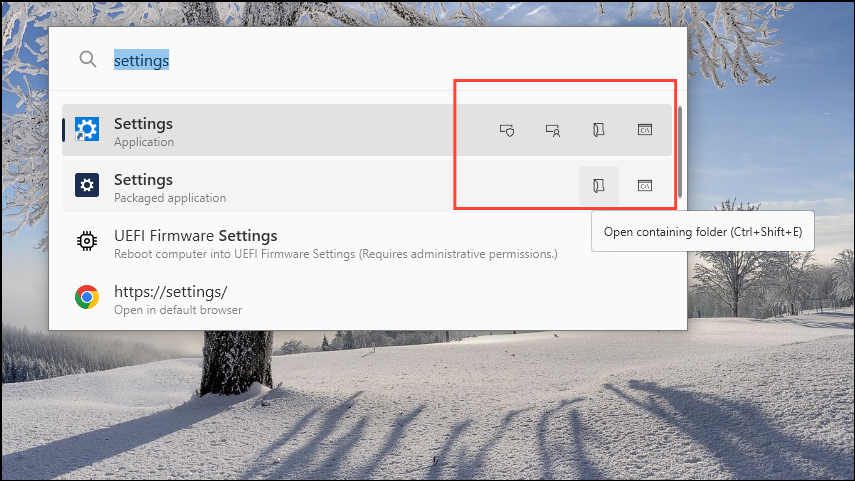The height and width of the screenshot is (481, 855).
Task: Select the 'UEFI Firmware Settings' result title
Action: (x=195, y=236)
